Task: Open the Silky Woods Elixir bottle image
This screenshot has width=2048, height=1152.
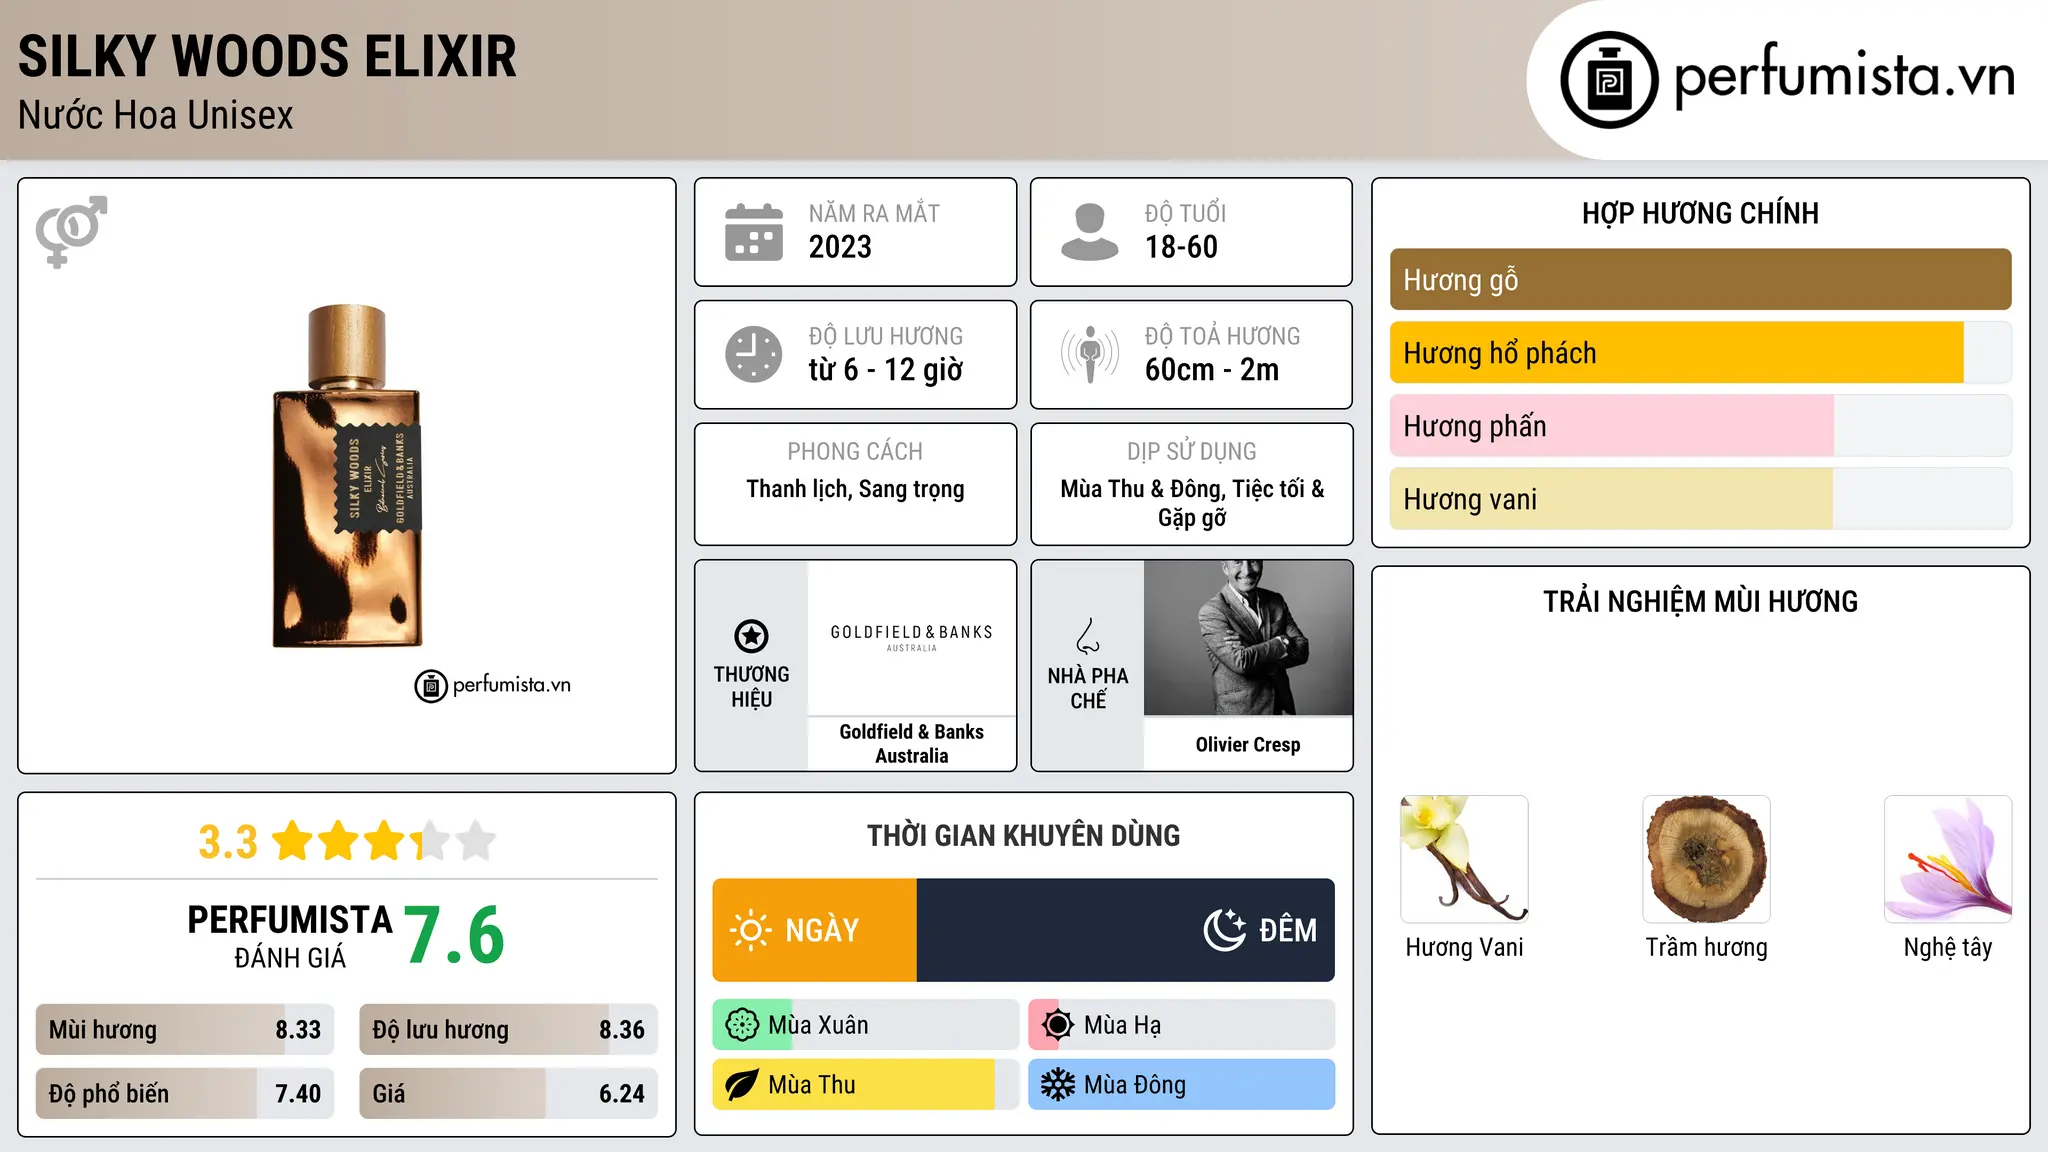Action: [347, 476]
